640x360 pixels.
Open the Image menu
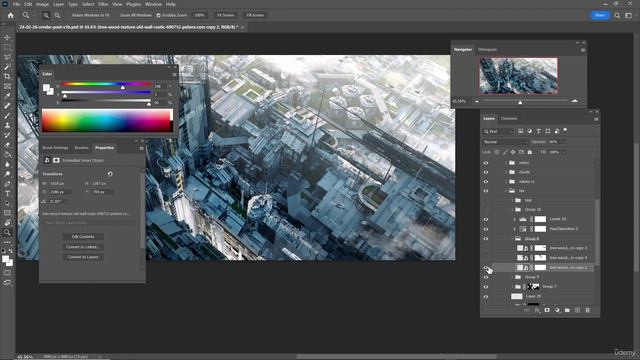pyautogui.click(x=42, y=4)
